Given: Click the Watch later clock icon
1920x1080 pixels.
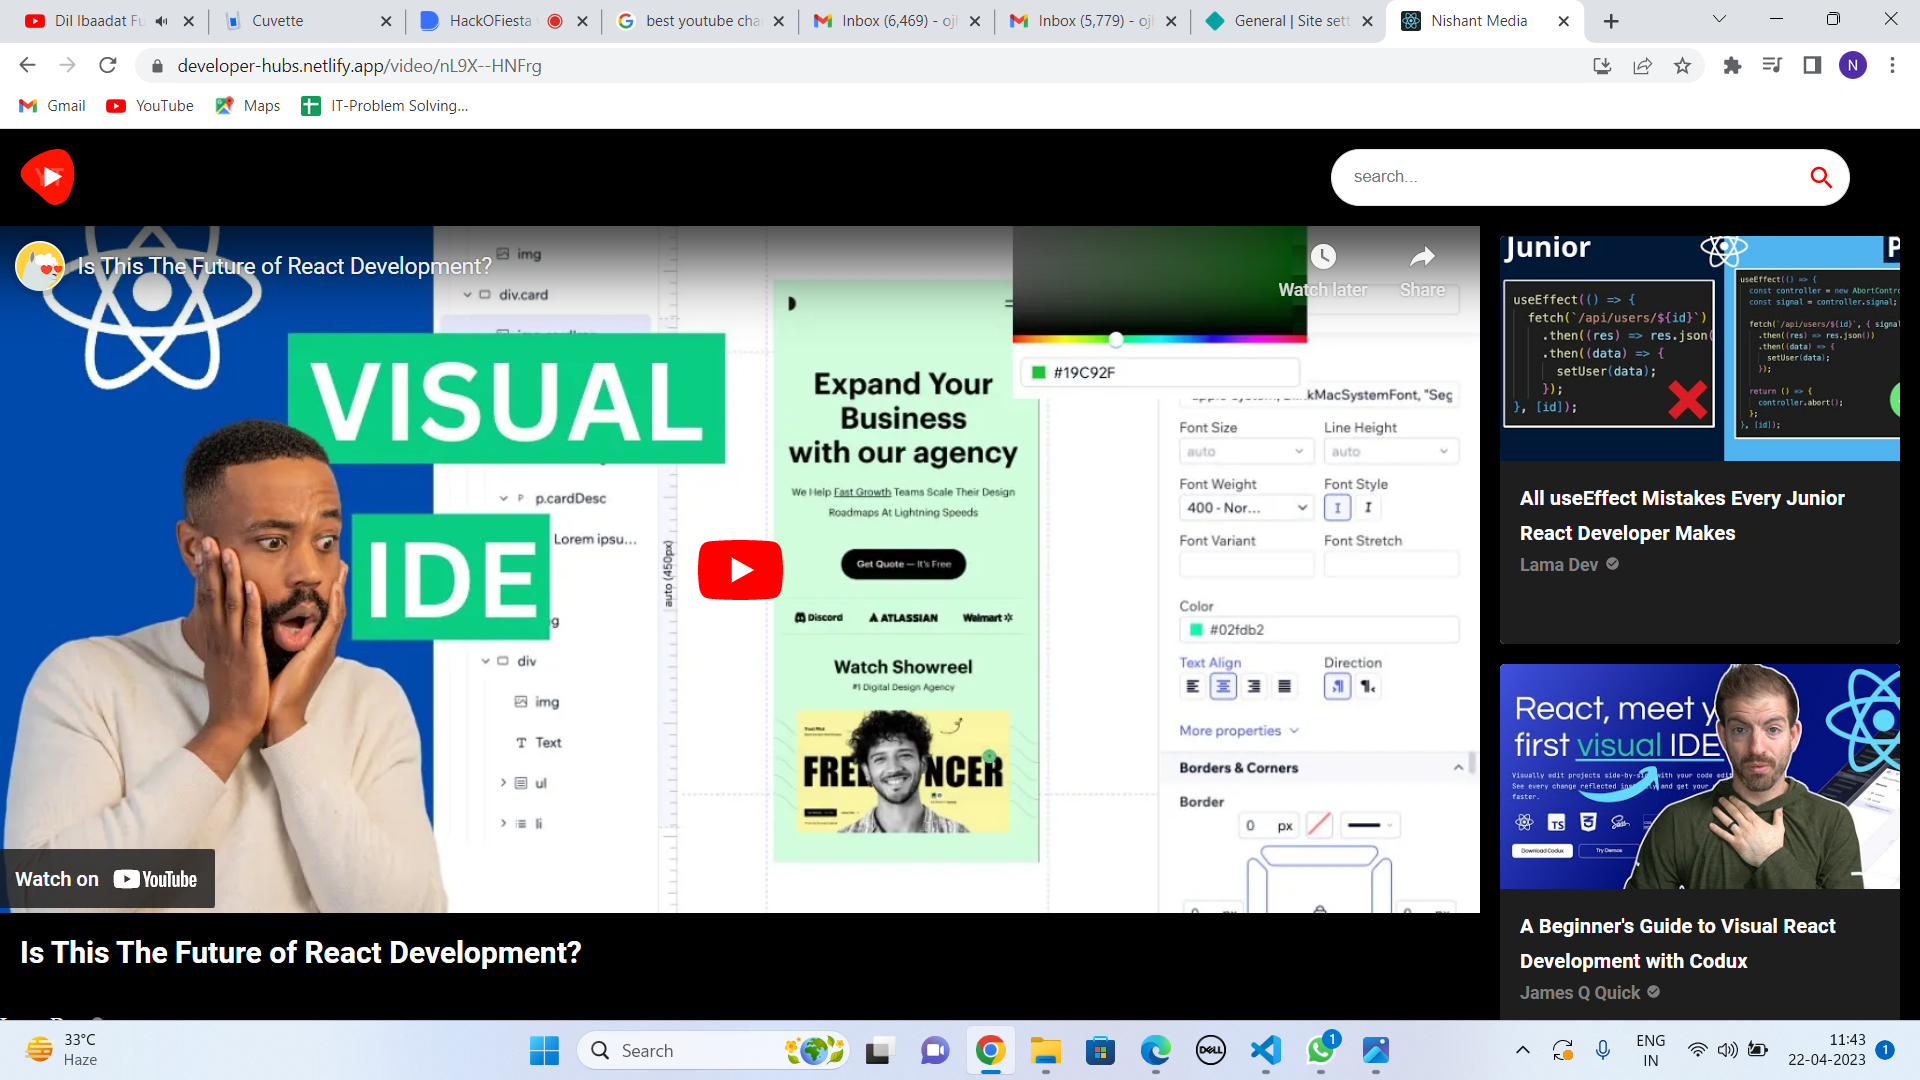Looking at the screenshot, I should 1323,257.
